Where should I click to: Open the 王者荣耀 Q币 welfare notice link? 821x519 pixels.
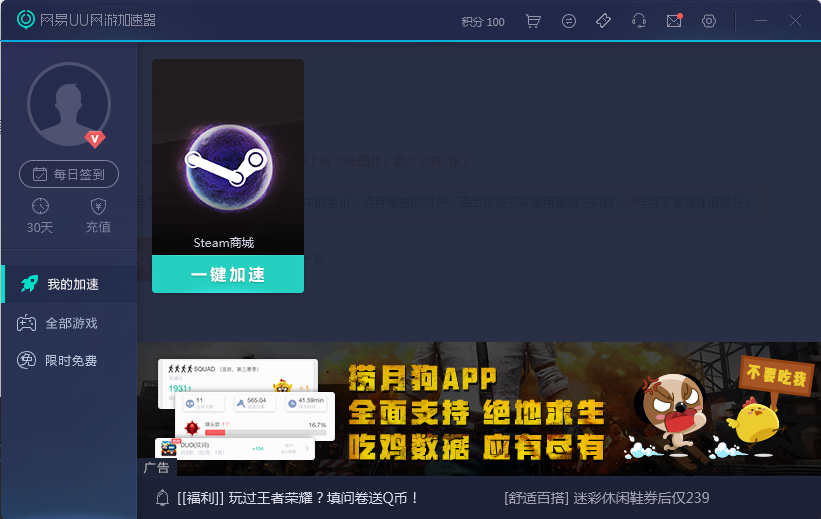pos(298,498)
